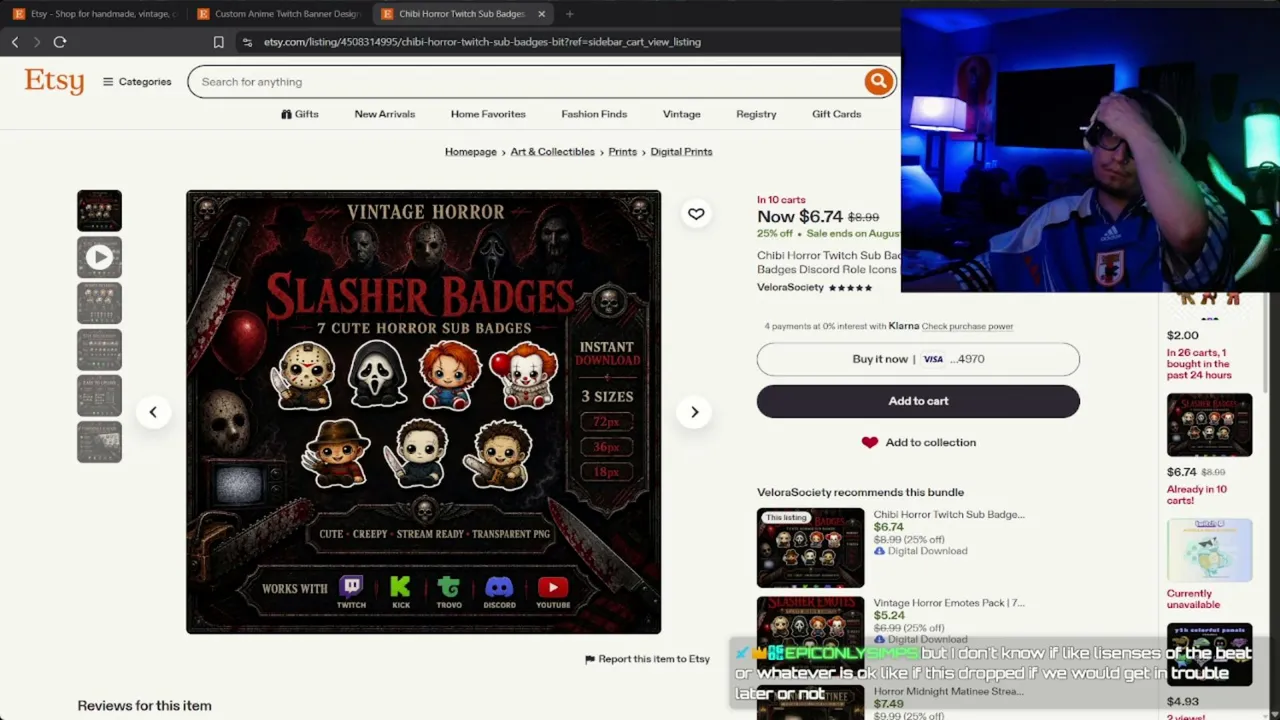Click the Search for anything field
The height and width of the screenshot is (720, 1280).
point(527,82)
